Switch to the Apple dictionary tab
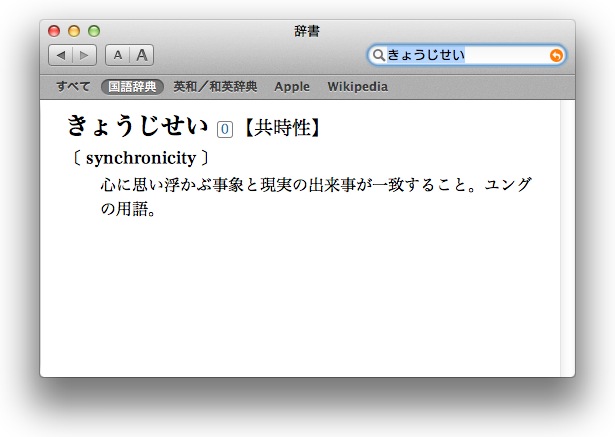The width and height of the screenshot is (615, 437). point(292,87)
